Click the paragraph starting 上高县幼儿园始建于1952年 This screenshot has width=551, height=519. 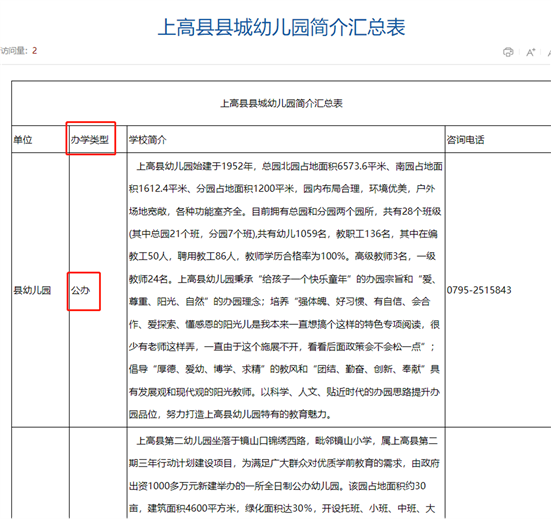[286, 290]
